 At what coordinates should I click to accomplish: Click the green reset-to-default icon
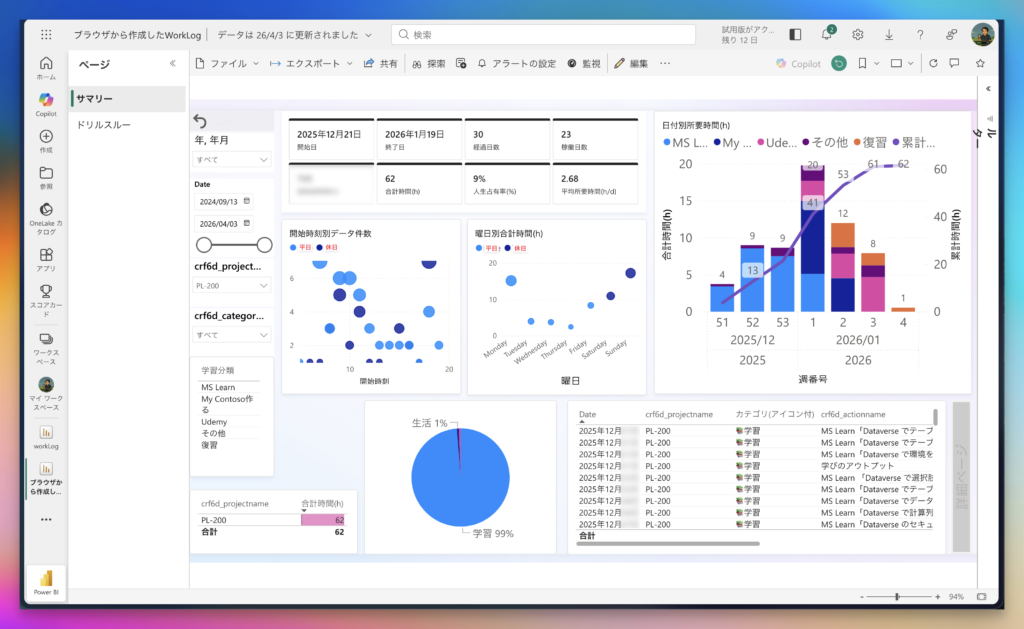click(x=838, y=63)
